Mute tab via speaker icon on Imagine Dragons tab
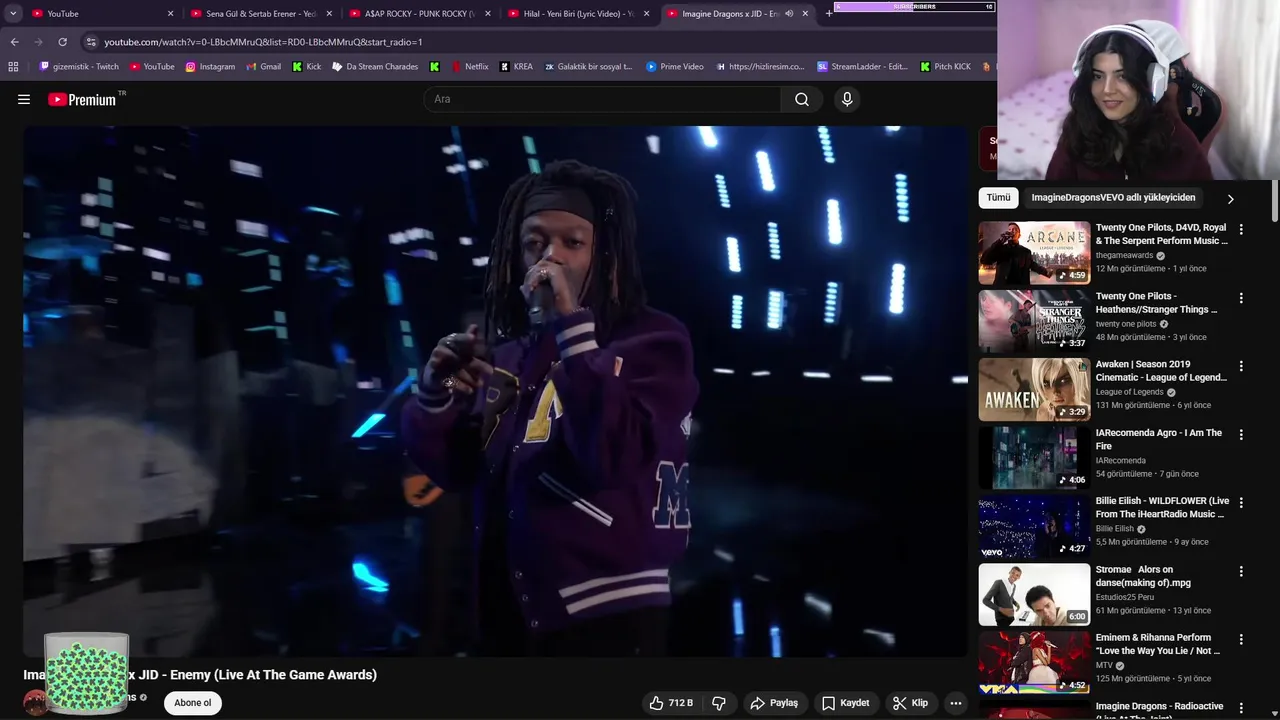Viewport: 1280px width, 720px height. (x=789, y=13)
